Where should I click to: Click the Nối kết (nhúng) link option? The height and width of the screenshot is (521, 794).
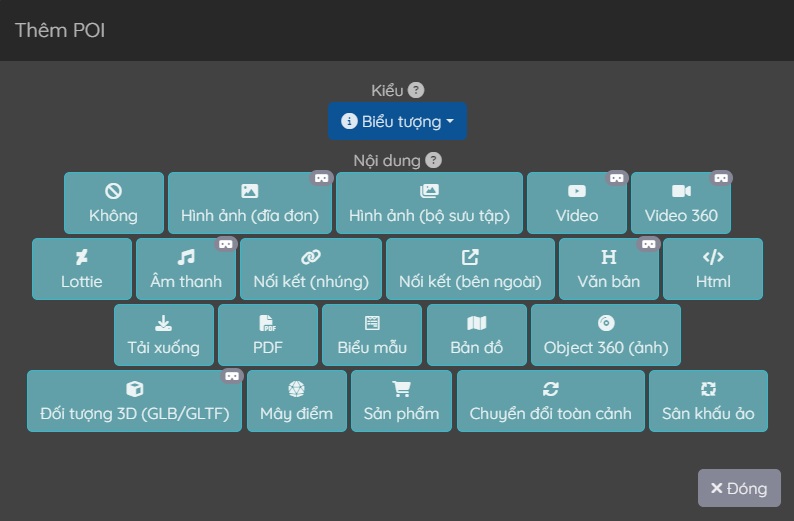[311, 269]
